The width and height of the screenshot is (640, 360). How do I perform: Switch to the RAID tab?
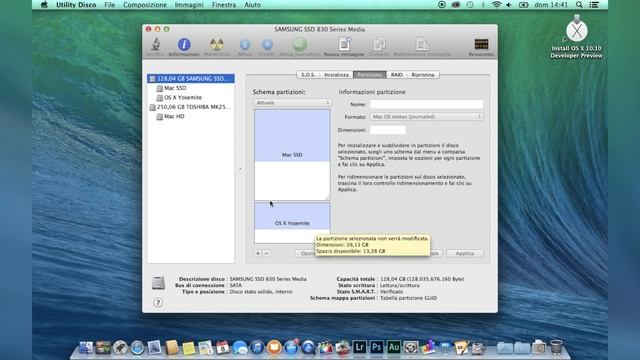[397, 75]
